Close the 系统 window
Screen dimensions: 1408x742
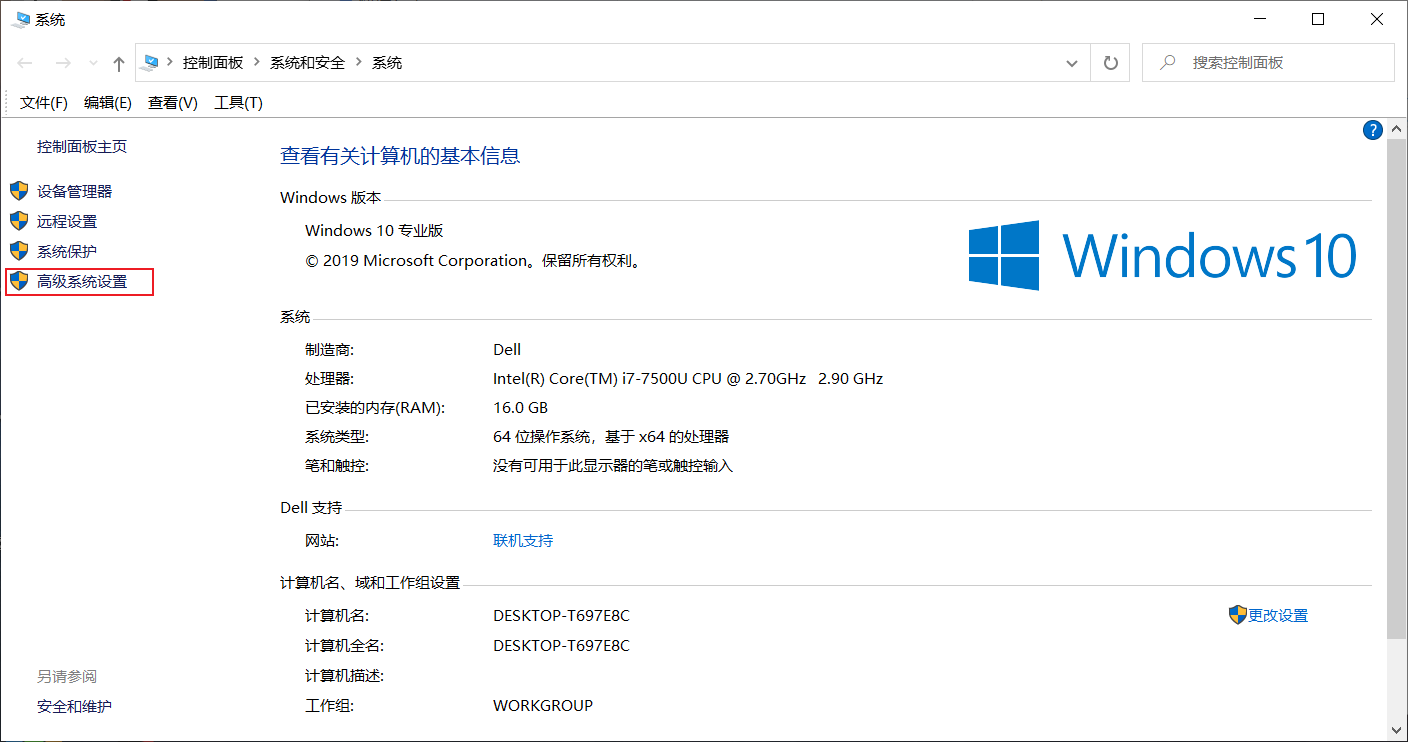1375,19
